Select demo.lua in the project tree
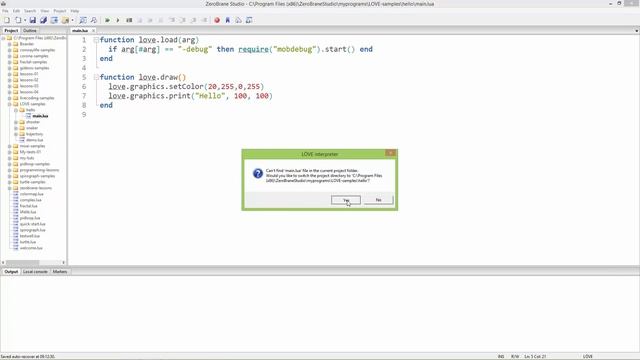 click(x=34, y=140)
